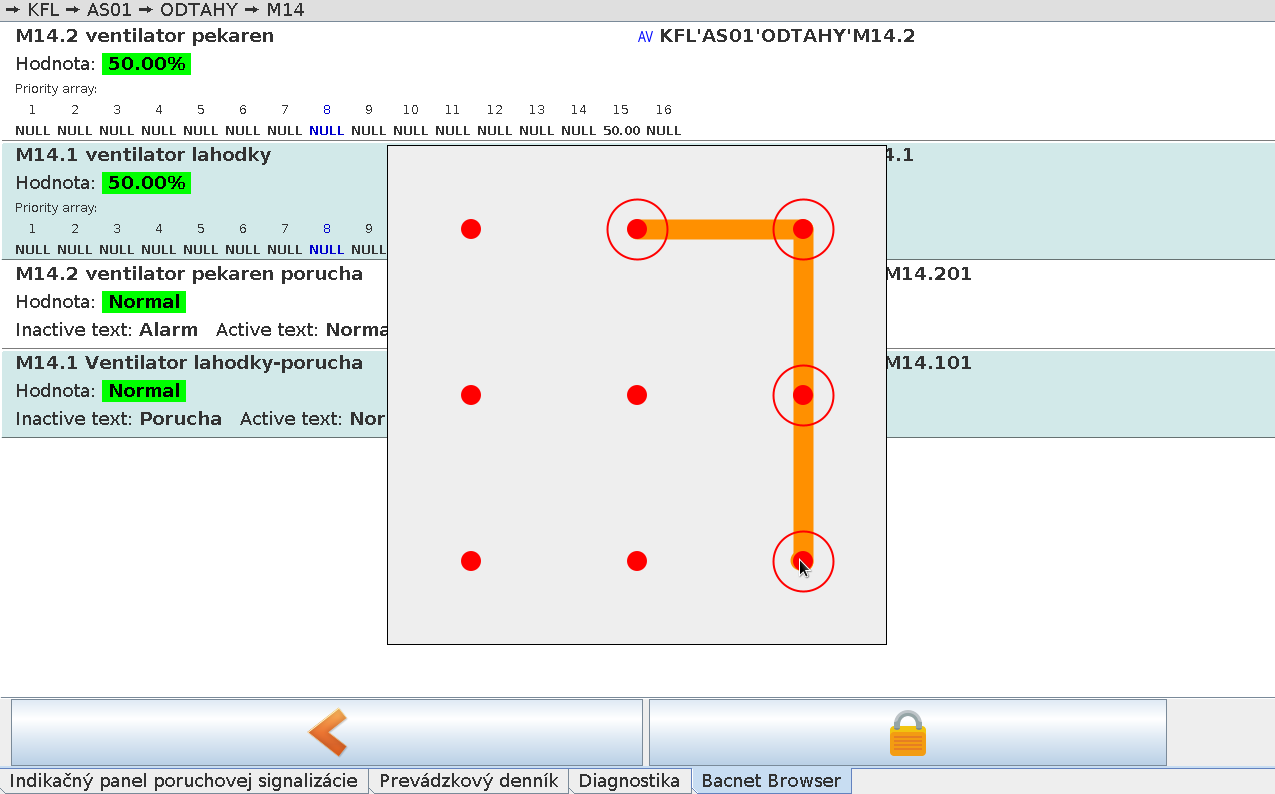Click the 50.00% value of M14.1 ventilator lahodky
The width and height of the screenshot is (1275, 794).
tap(146, 183)
